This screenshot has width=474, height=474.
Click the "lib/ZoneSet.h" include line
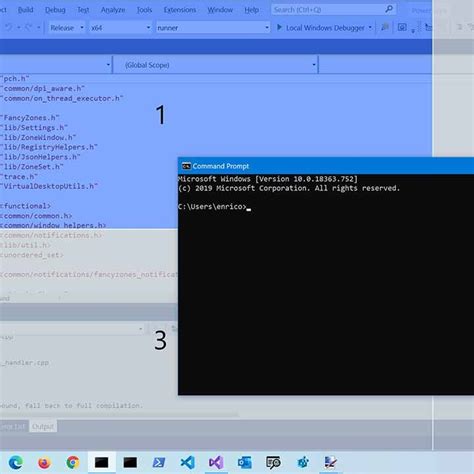[32, 167]
